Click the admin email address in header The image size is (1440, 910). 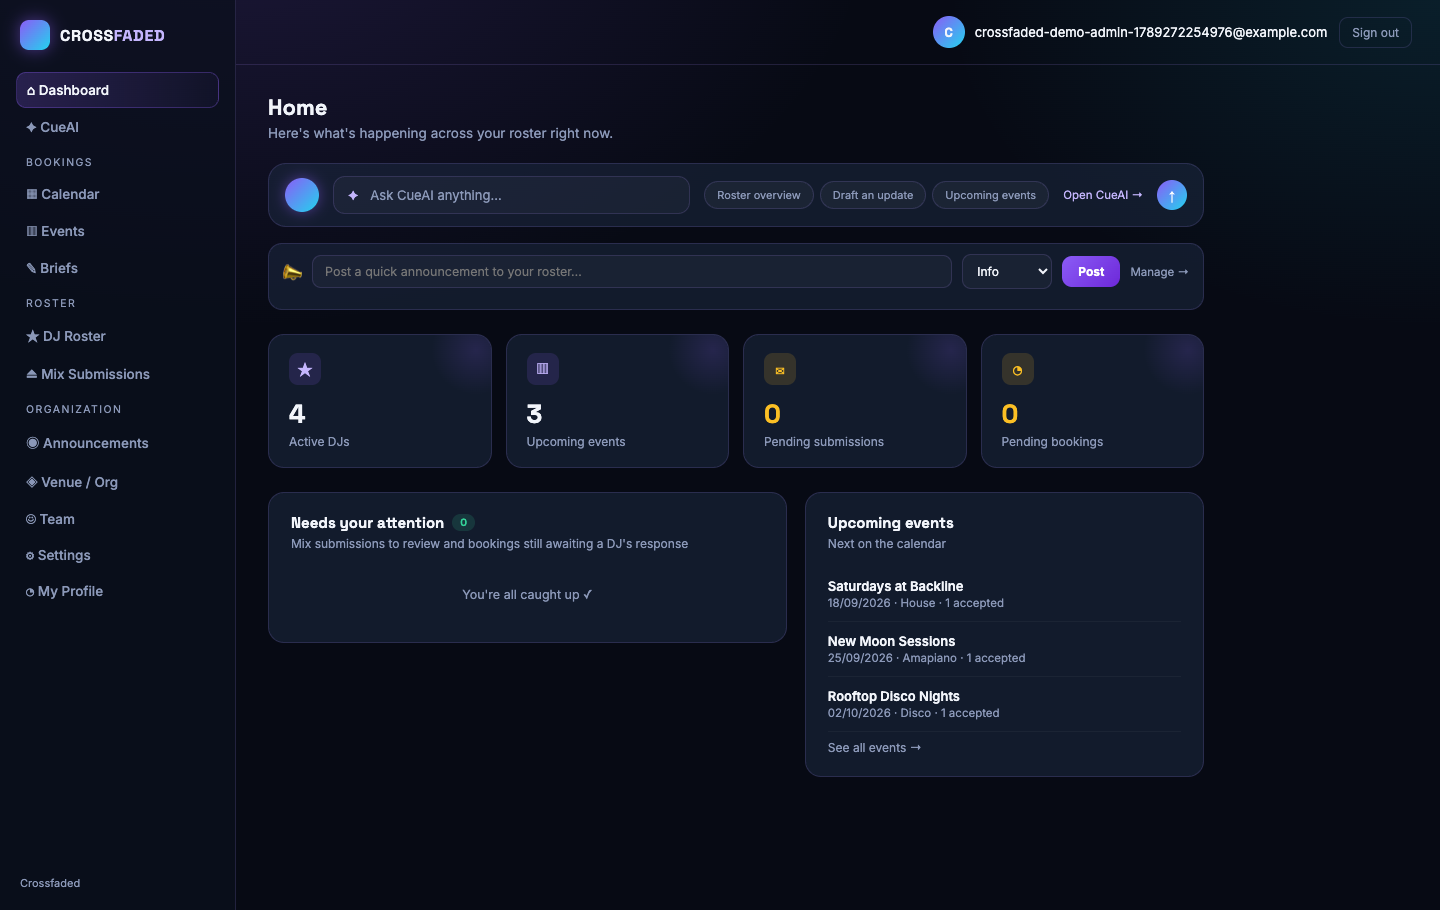pos(1151,32)
